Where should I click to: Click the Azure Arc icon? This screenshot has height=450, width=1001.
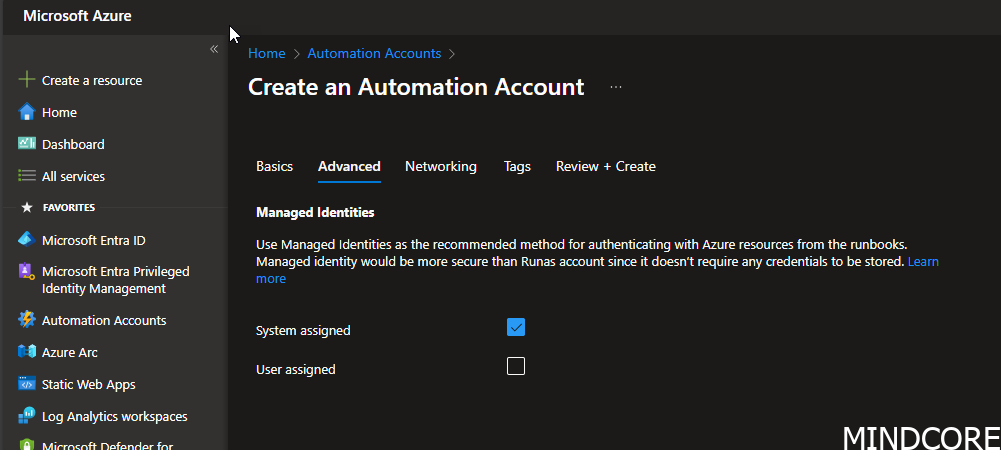point(27,352)
